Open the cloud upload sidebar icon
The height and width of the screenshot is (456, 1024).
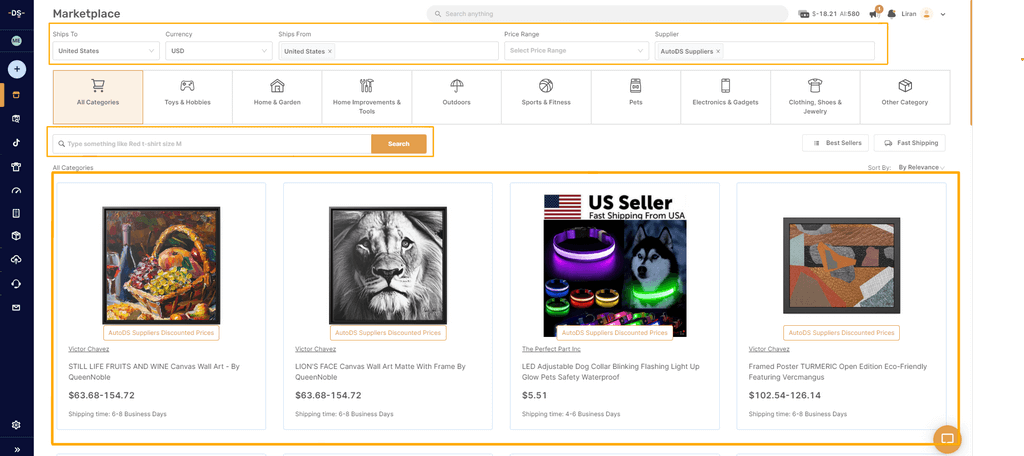tap(16, 260)
